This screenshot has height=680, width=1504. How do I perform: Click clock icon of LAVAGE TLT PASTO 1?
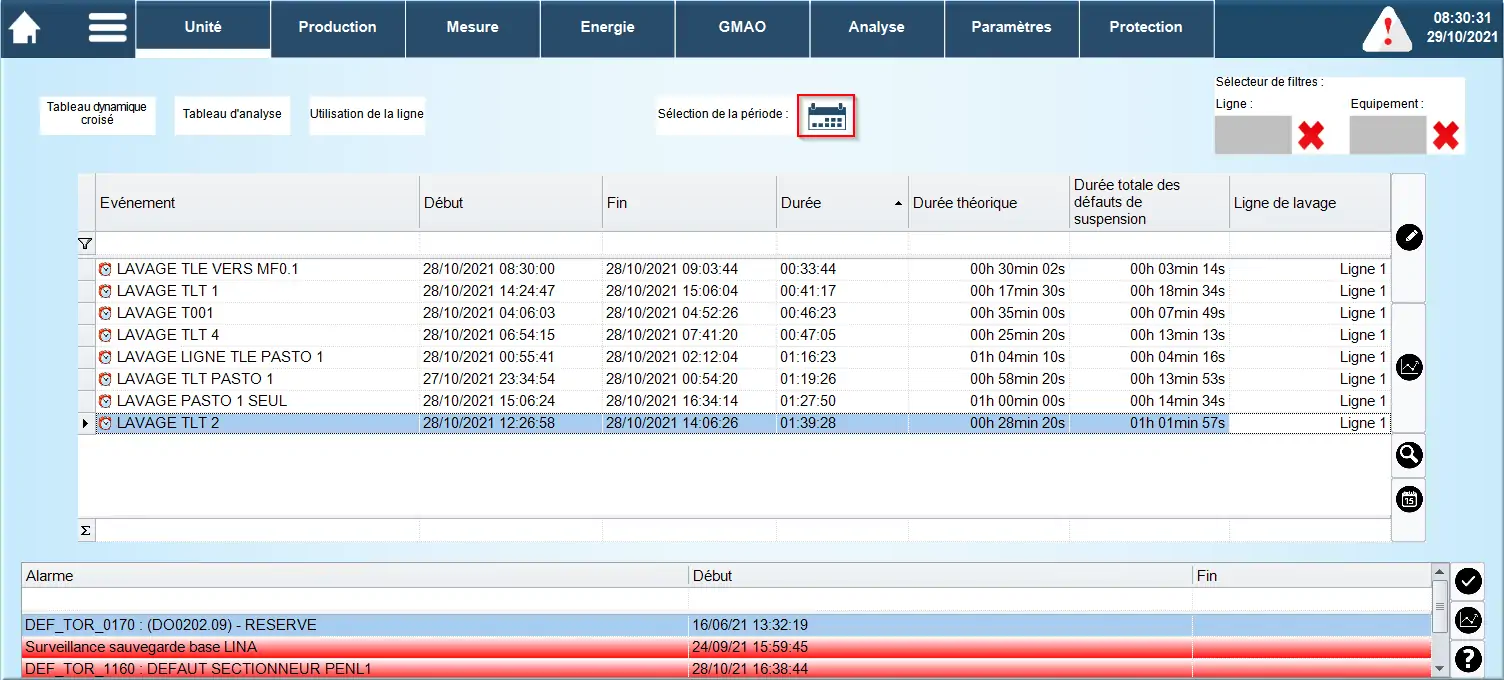[105, 379]
